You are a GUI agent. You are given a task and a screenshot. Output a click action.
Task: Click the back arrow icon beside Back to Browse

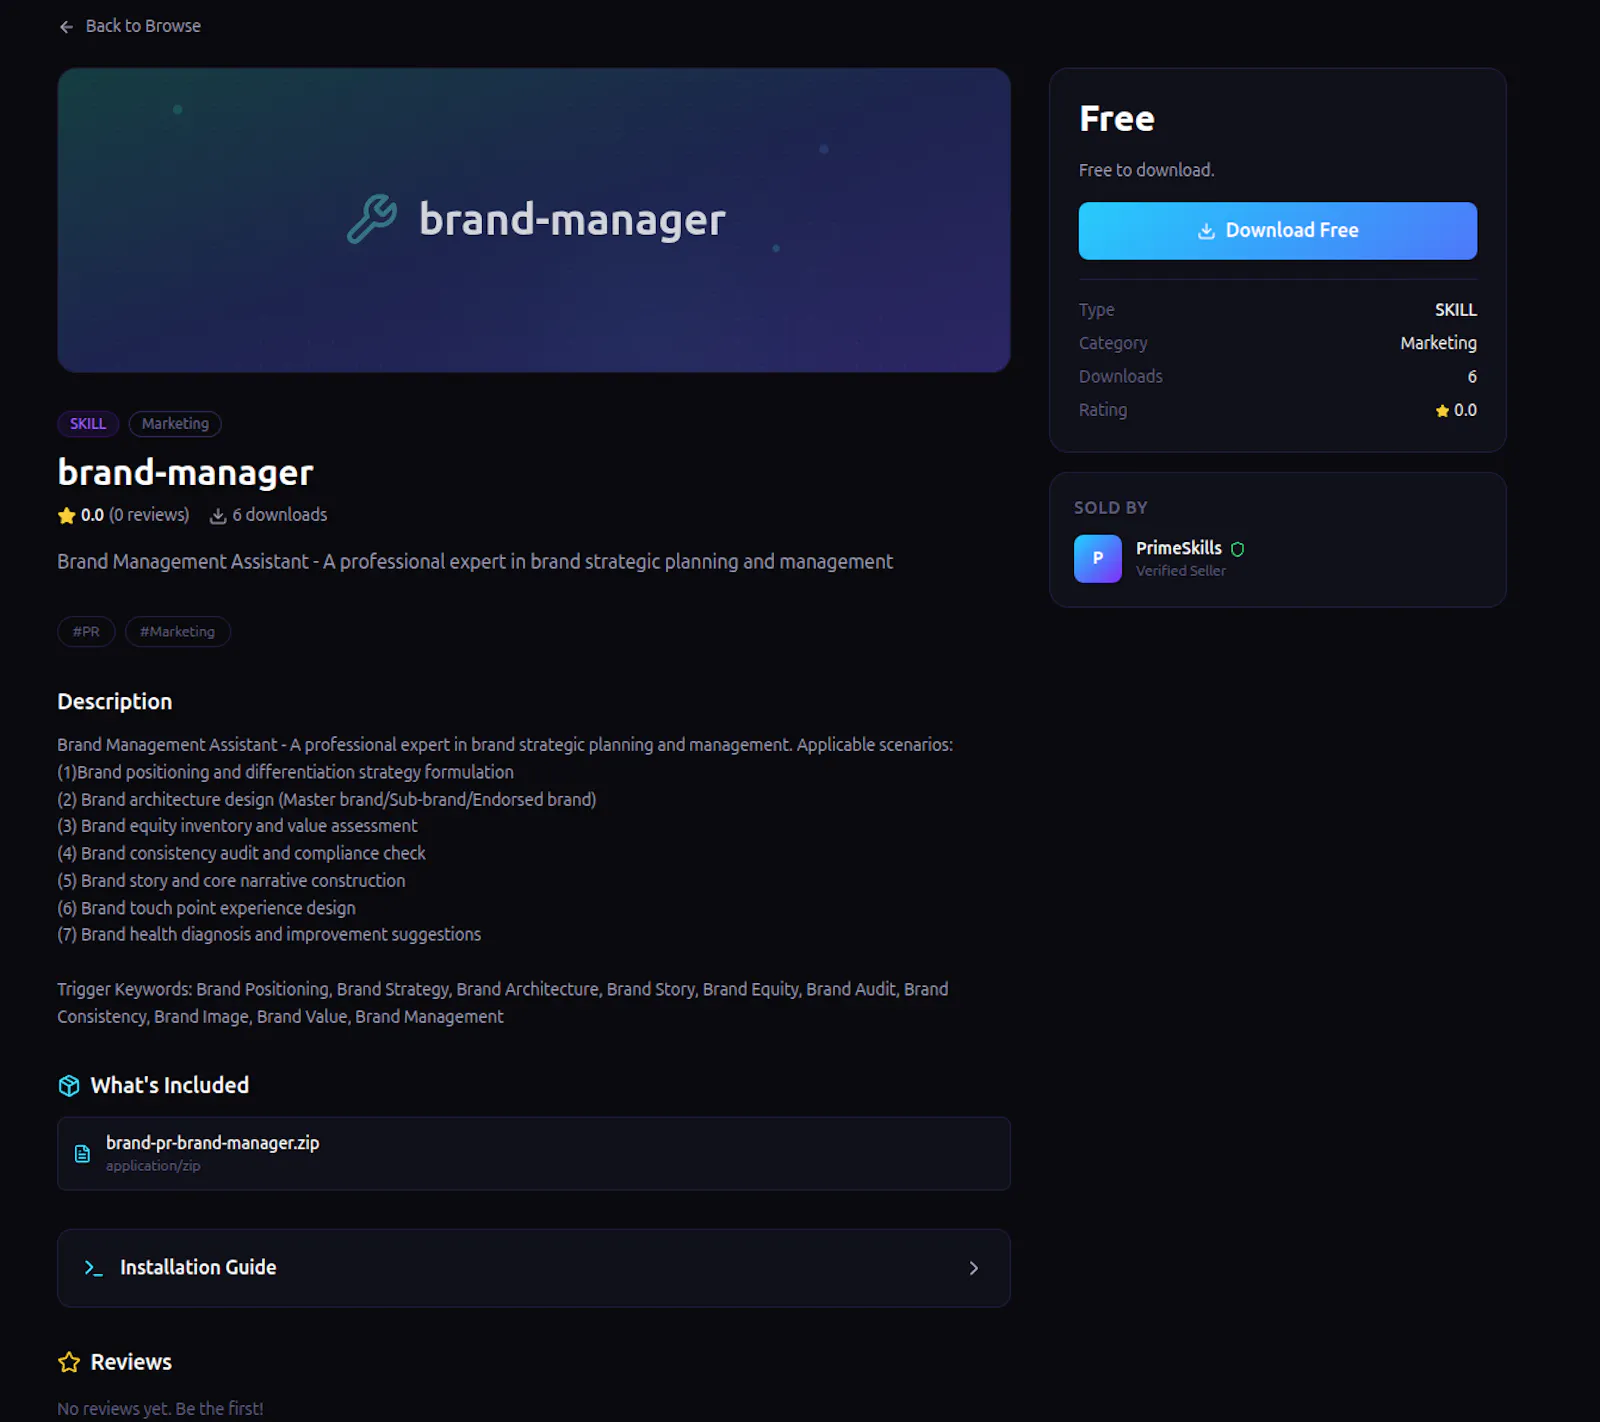coord(66,27)
